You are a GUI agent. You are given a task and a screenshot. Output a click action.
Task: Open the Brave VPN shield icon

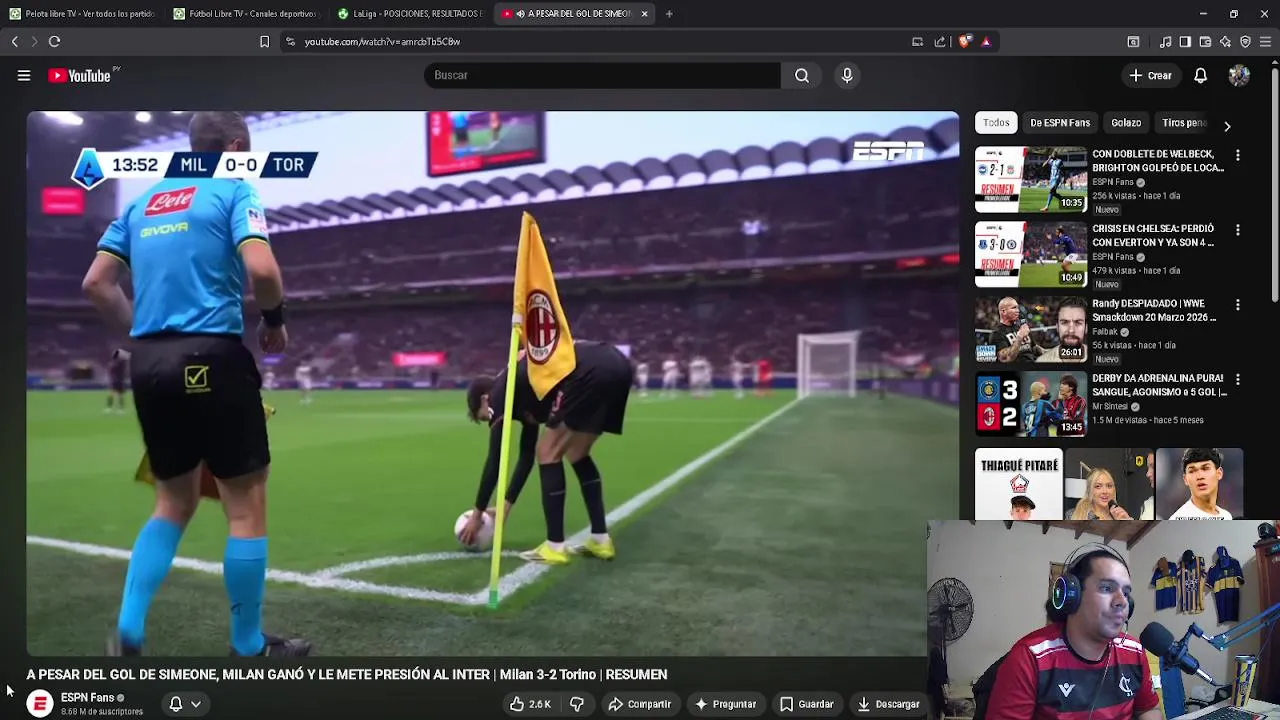pyautogui.click(x=1245, y=41)
